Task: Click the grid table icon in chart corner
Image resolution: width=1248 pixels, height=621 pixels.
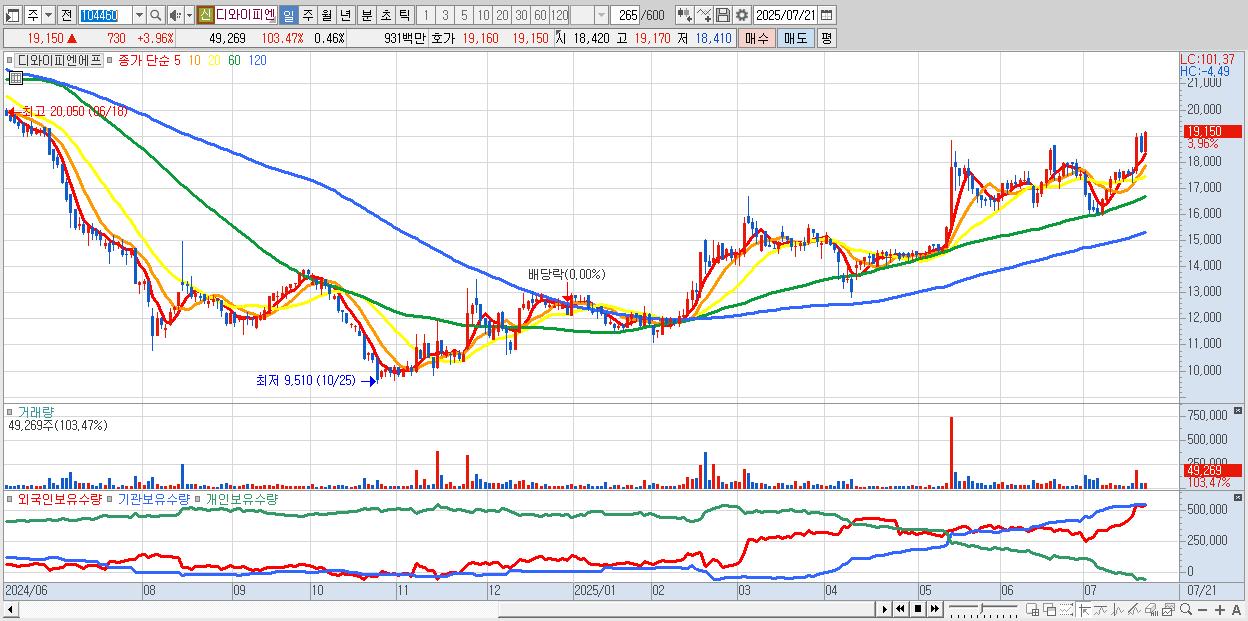Action: point(15,77)
